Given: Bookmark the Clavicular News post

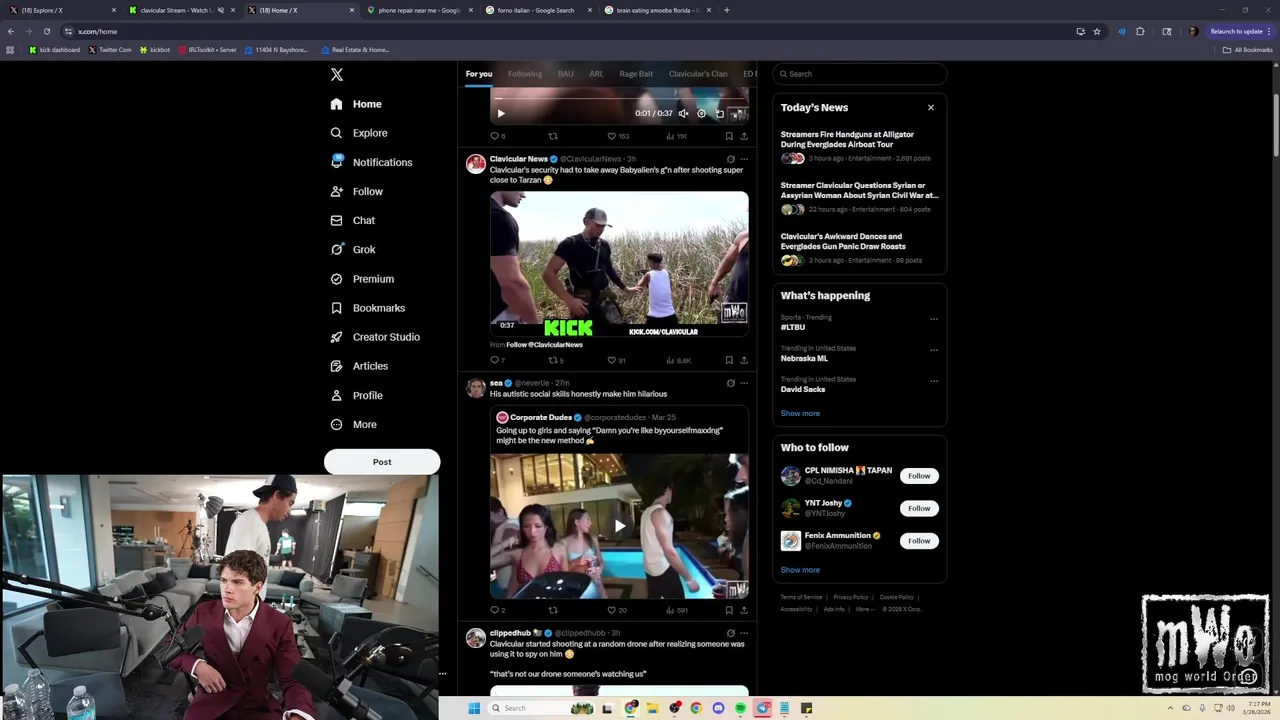Looking at the screenshot, I should point(729,360).
